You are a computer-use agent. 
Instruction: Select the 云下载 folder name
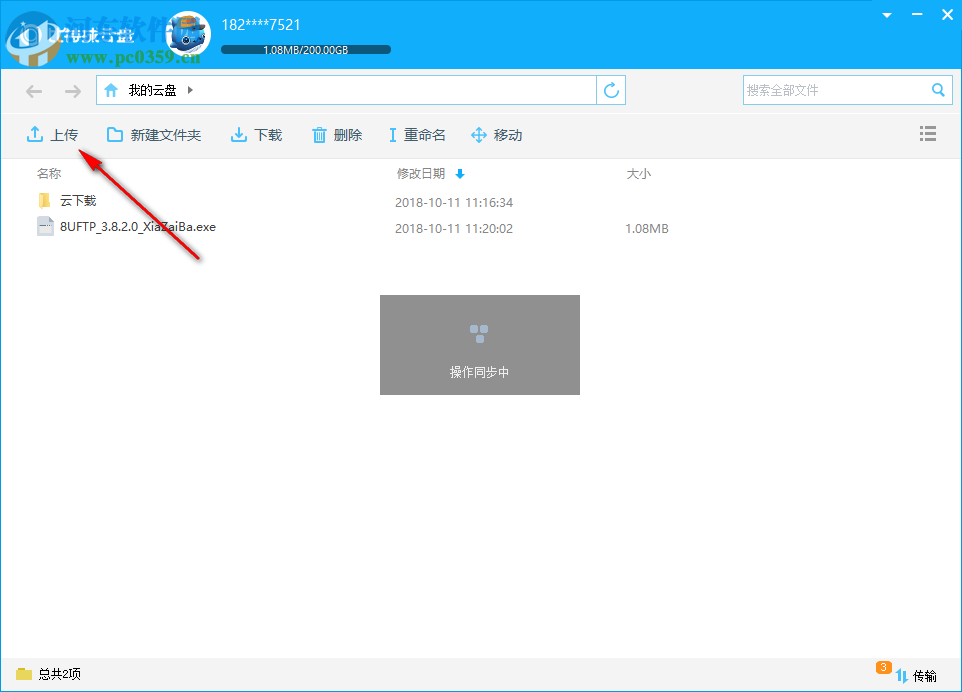click(78, 201)
